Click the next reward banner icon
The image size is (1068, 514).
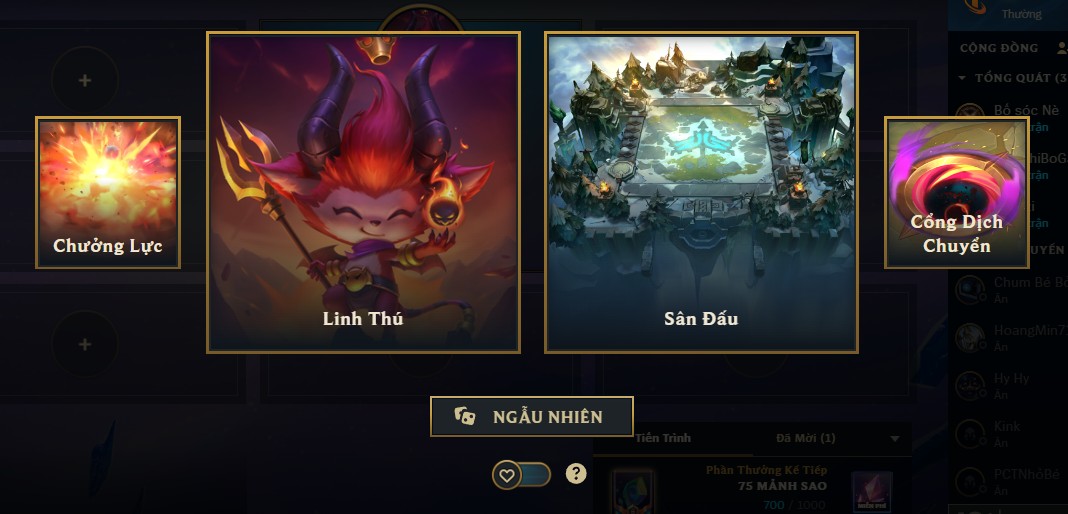(631, 490)
